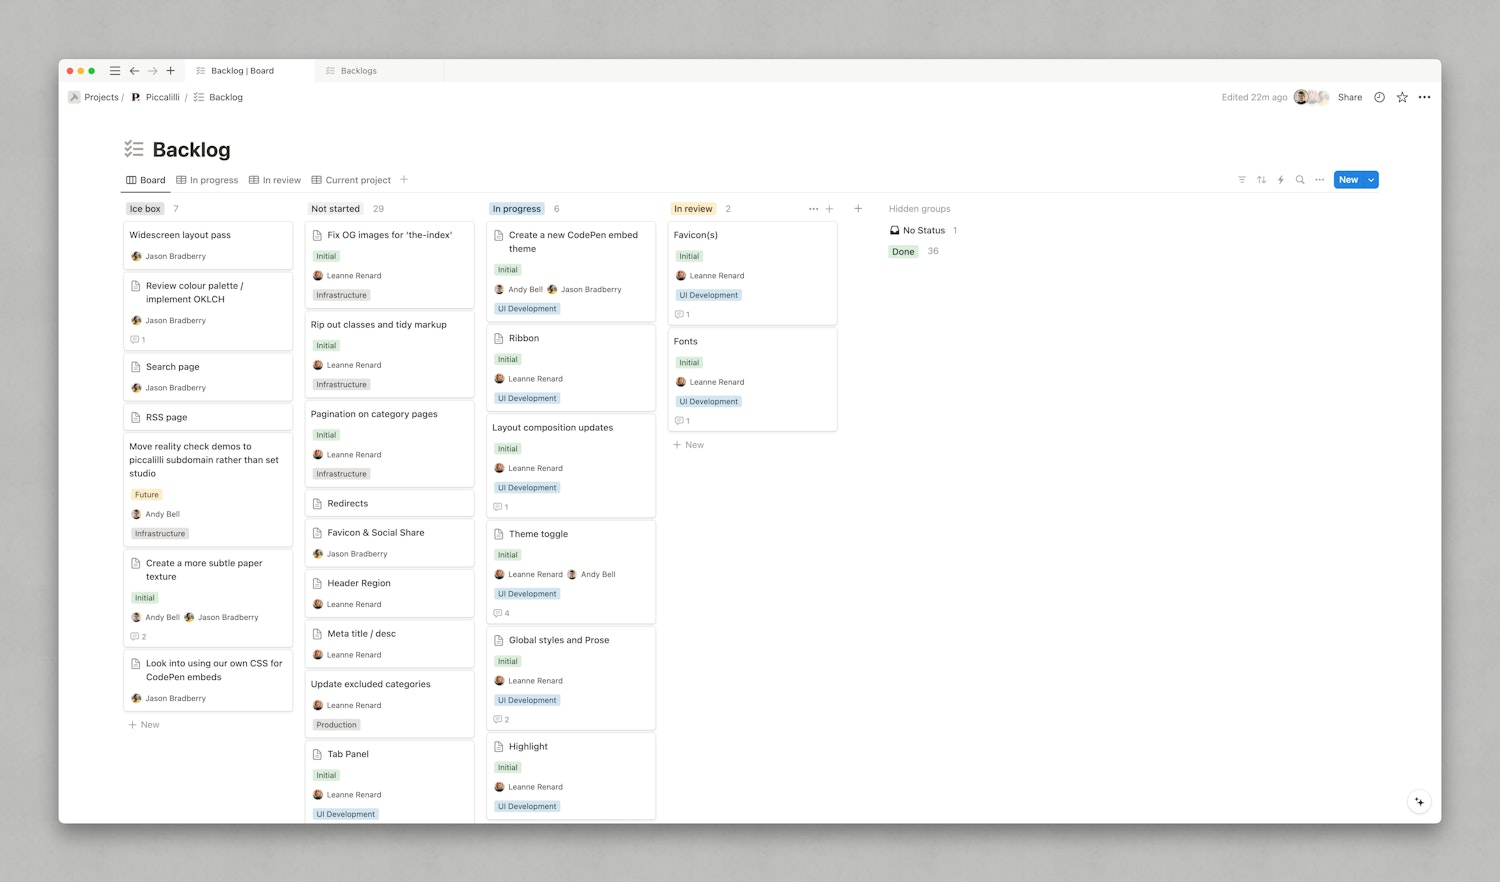Viewport: 1500px width, 882px height.
Task: Expand the dropdown arrow beside the New button
Action: [1371, 180]
